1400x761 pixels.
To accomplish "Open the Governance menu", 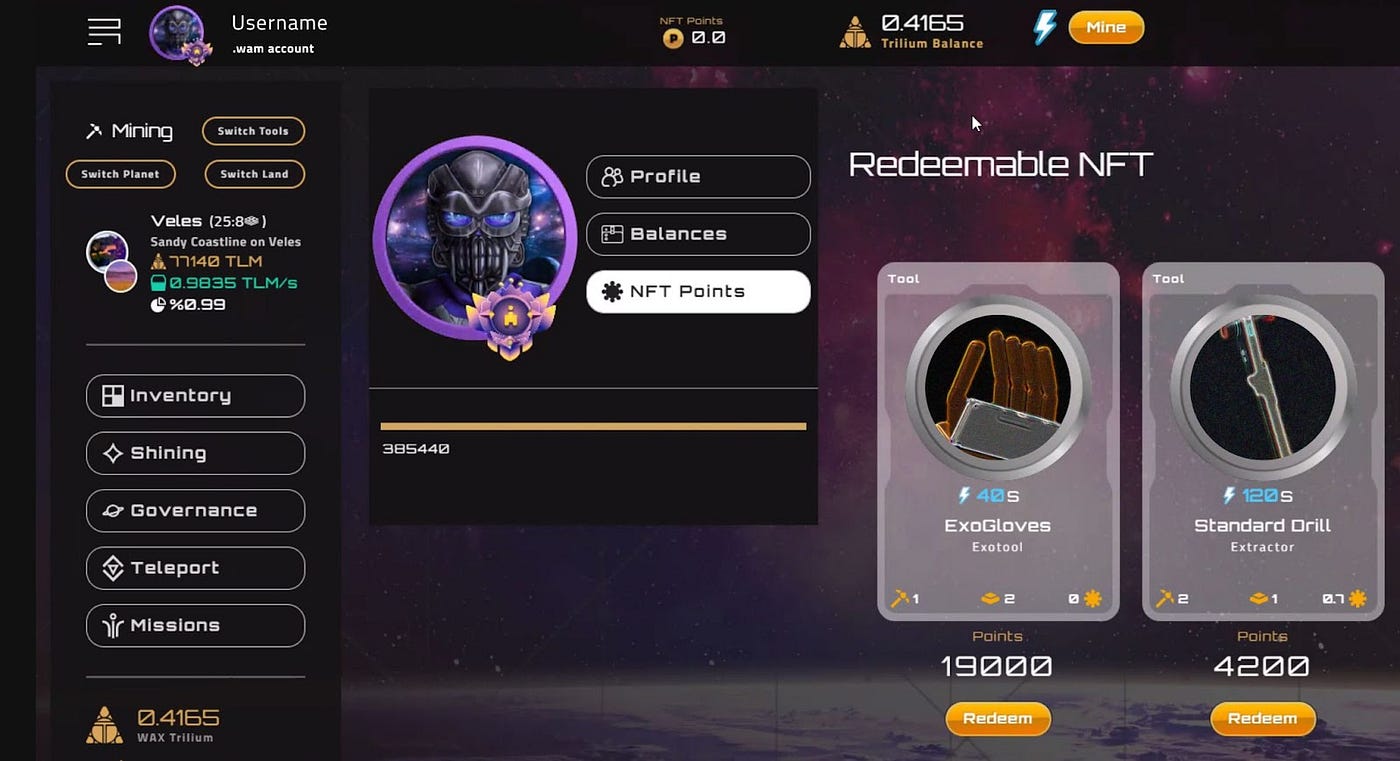I will (x=196, y=511).
